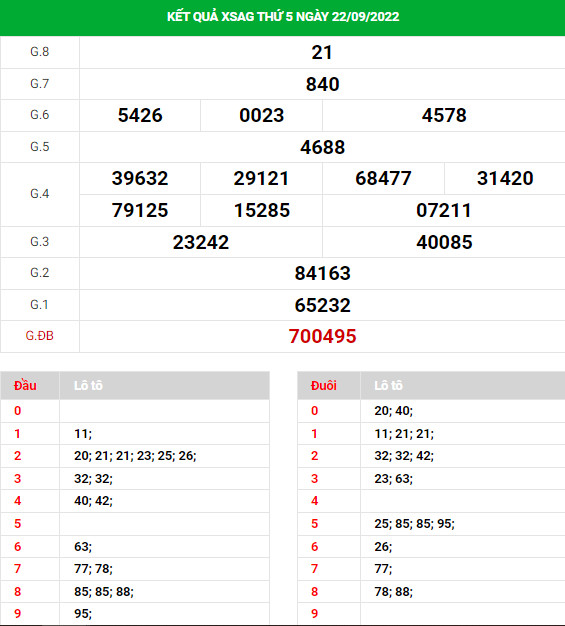Image resolution: width=565 pixels, height=626 pixels.
Task: Click the G.ĐB row label
Action: pyautogui.click(x=40, y=336)
